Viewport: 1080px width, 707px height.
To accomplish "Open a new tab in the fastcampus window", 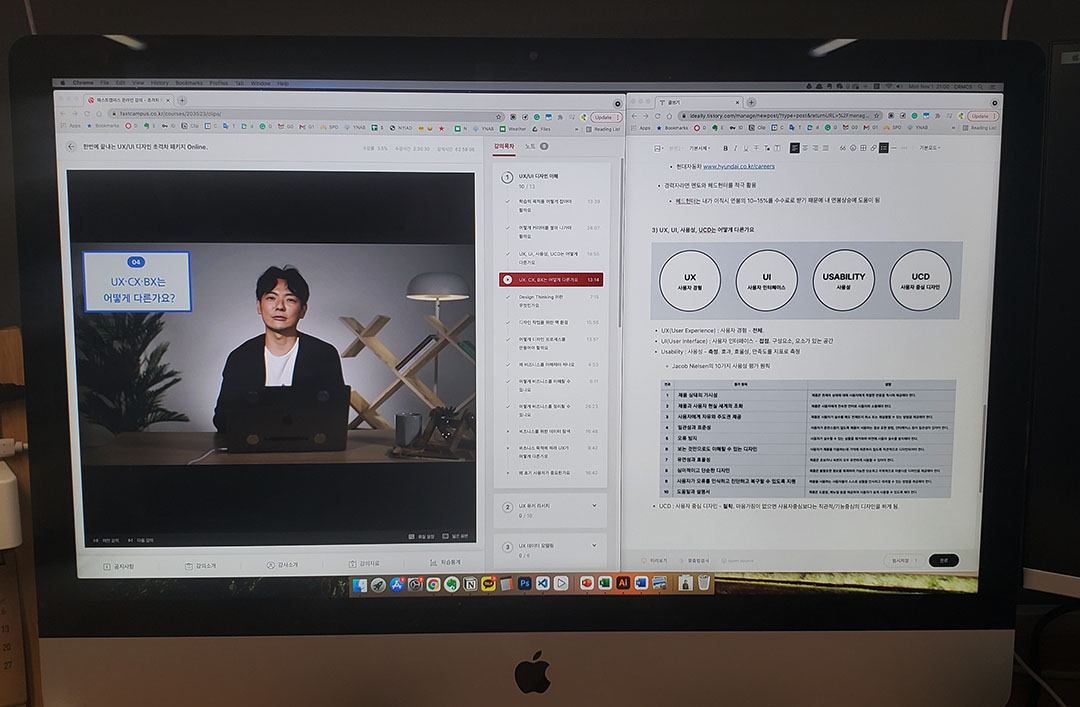I will point(182,101).
